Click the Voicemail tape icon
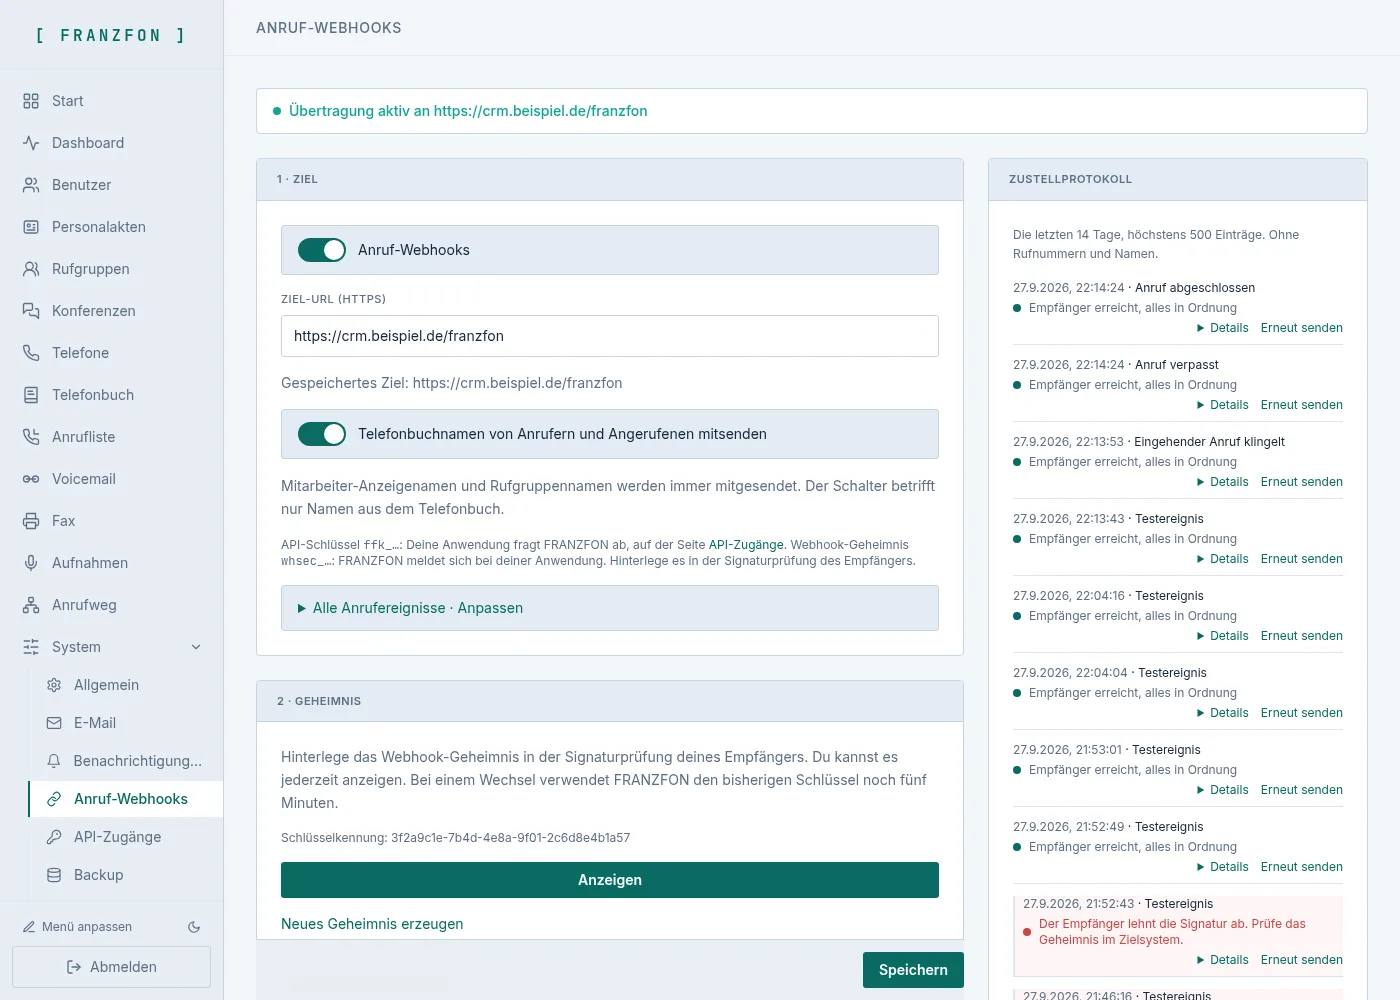 click(x=31, y=479)
